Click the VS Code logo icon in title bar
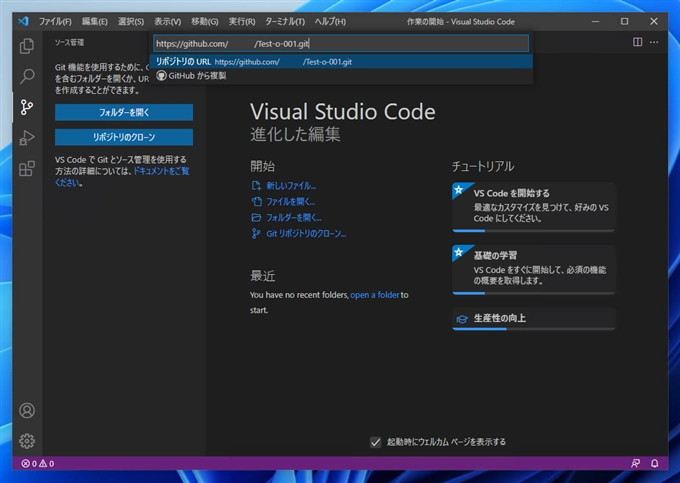 [x=23, y=21]
